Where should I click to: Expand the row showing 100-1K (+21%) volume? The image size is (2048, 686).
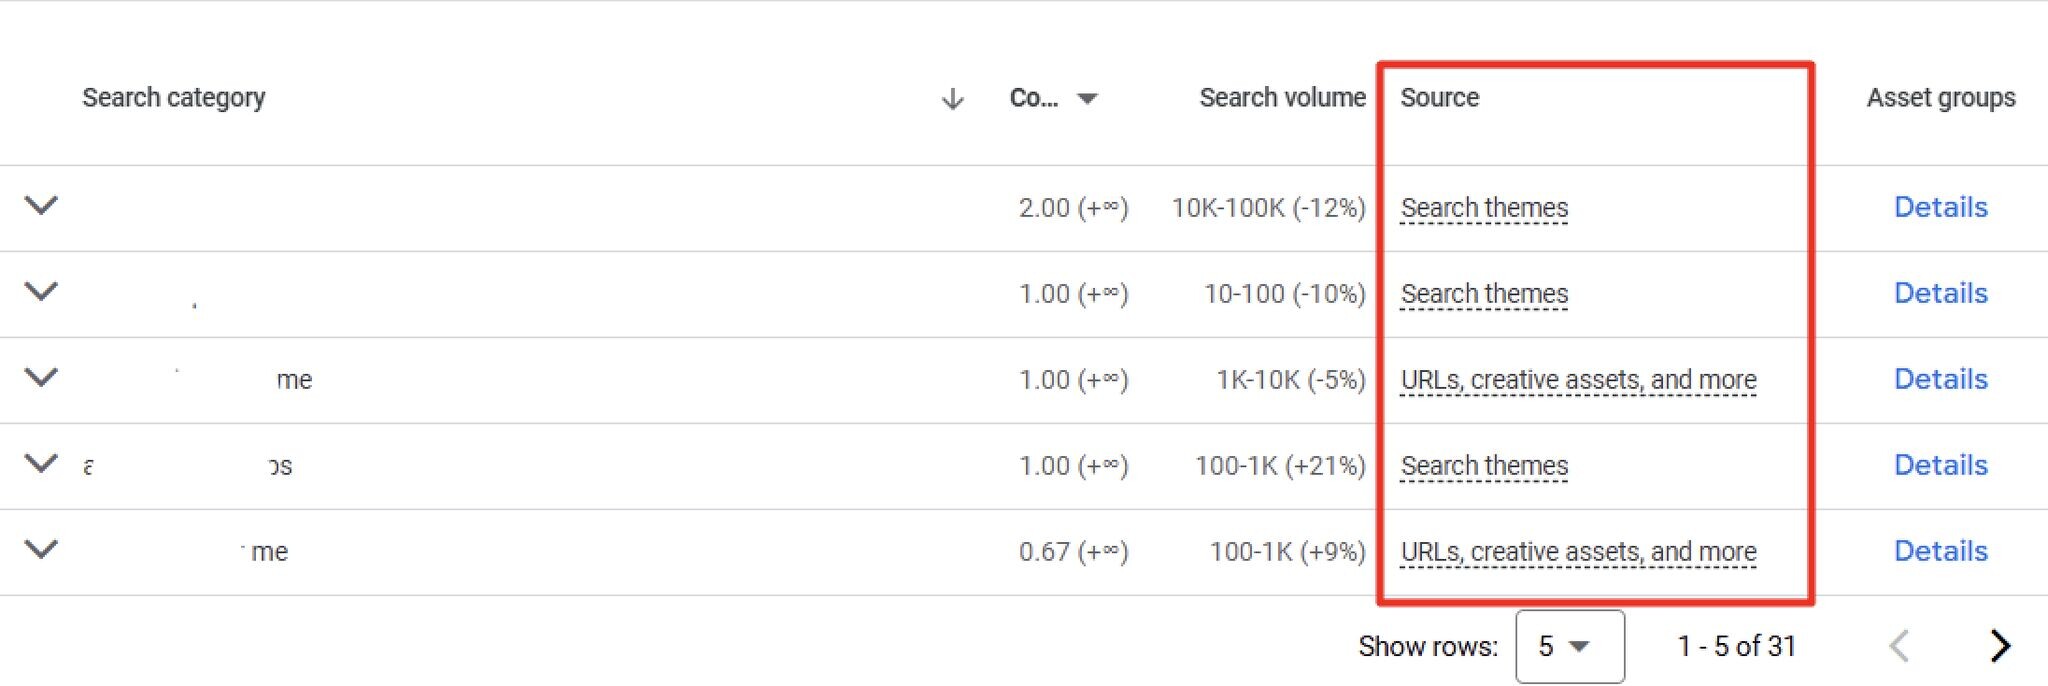coord(41,464)
